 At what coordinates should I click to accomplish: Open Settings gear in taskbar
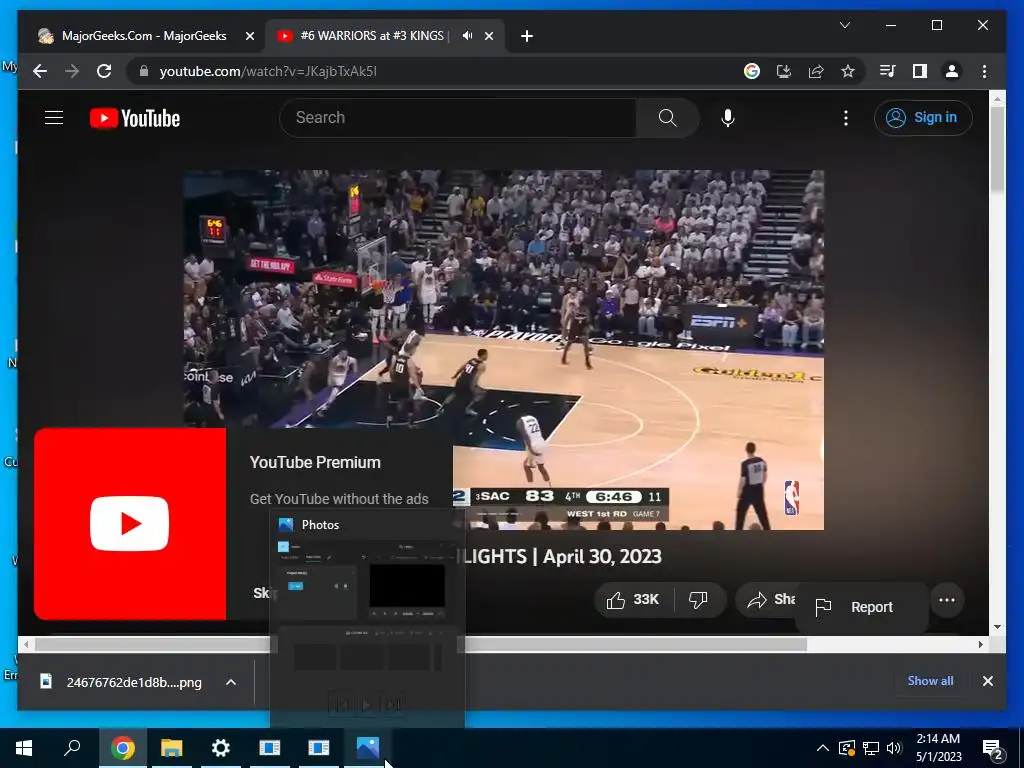point(221,748)
